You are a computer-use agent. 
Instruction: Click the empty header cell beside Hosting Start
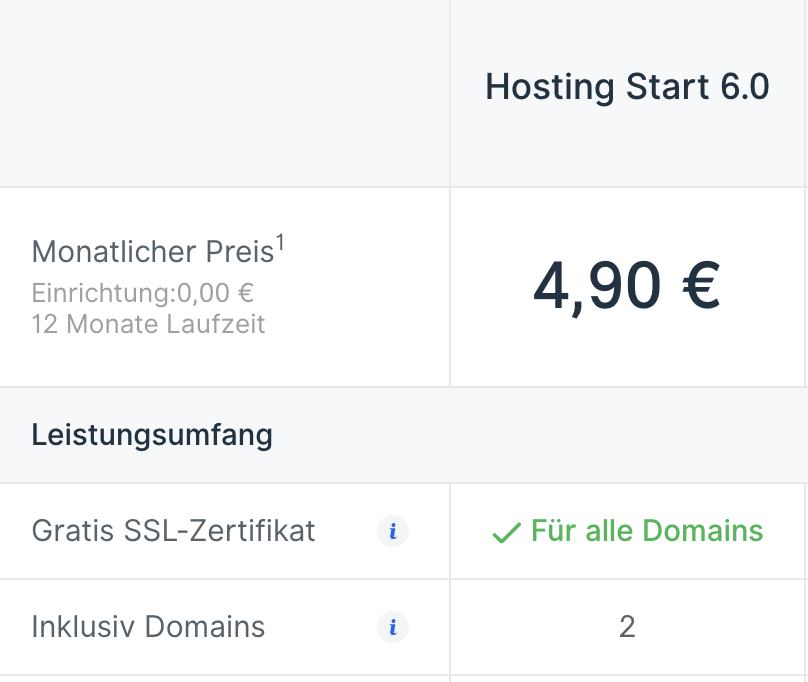click(x=224, y=92)
